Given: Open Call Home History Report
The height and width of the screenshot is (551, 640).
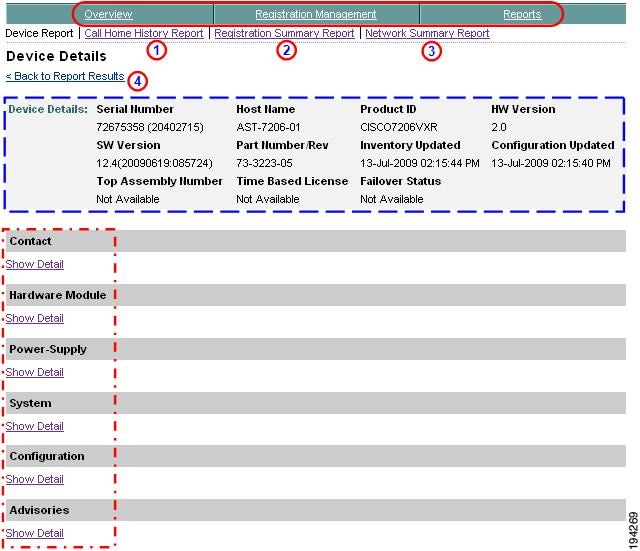Looking at the screenshot, I should (144, 33).
